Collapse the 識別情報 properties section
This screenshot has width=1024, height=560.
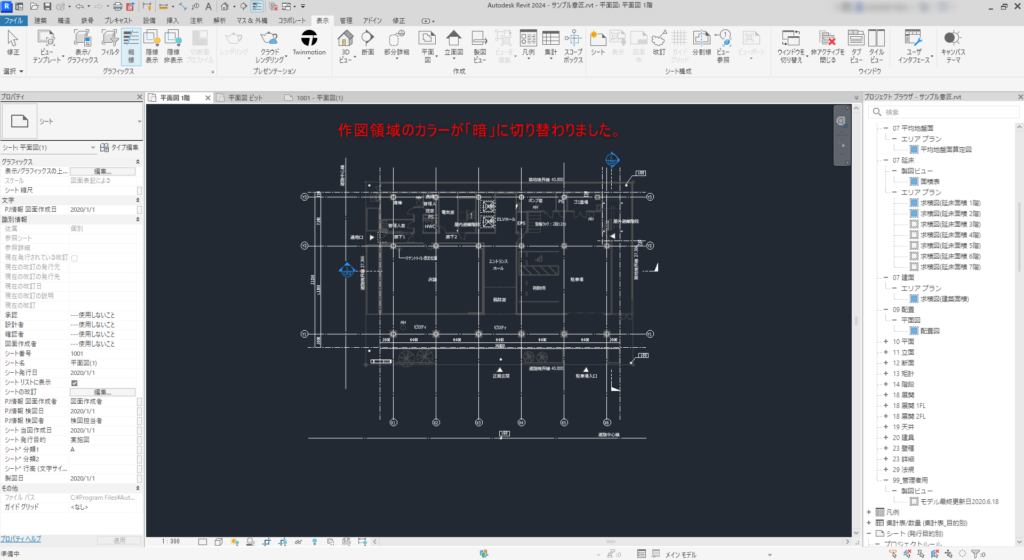pos(138,219)
